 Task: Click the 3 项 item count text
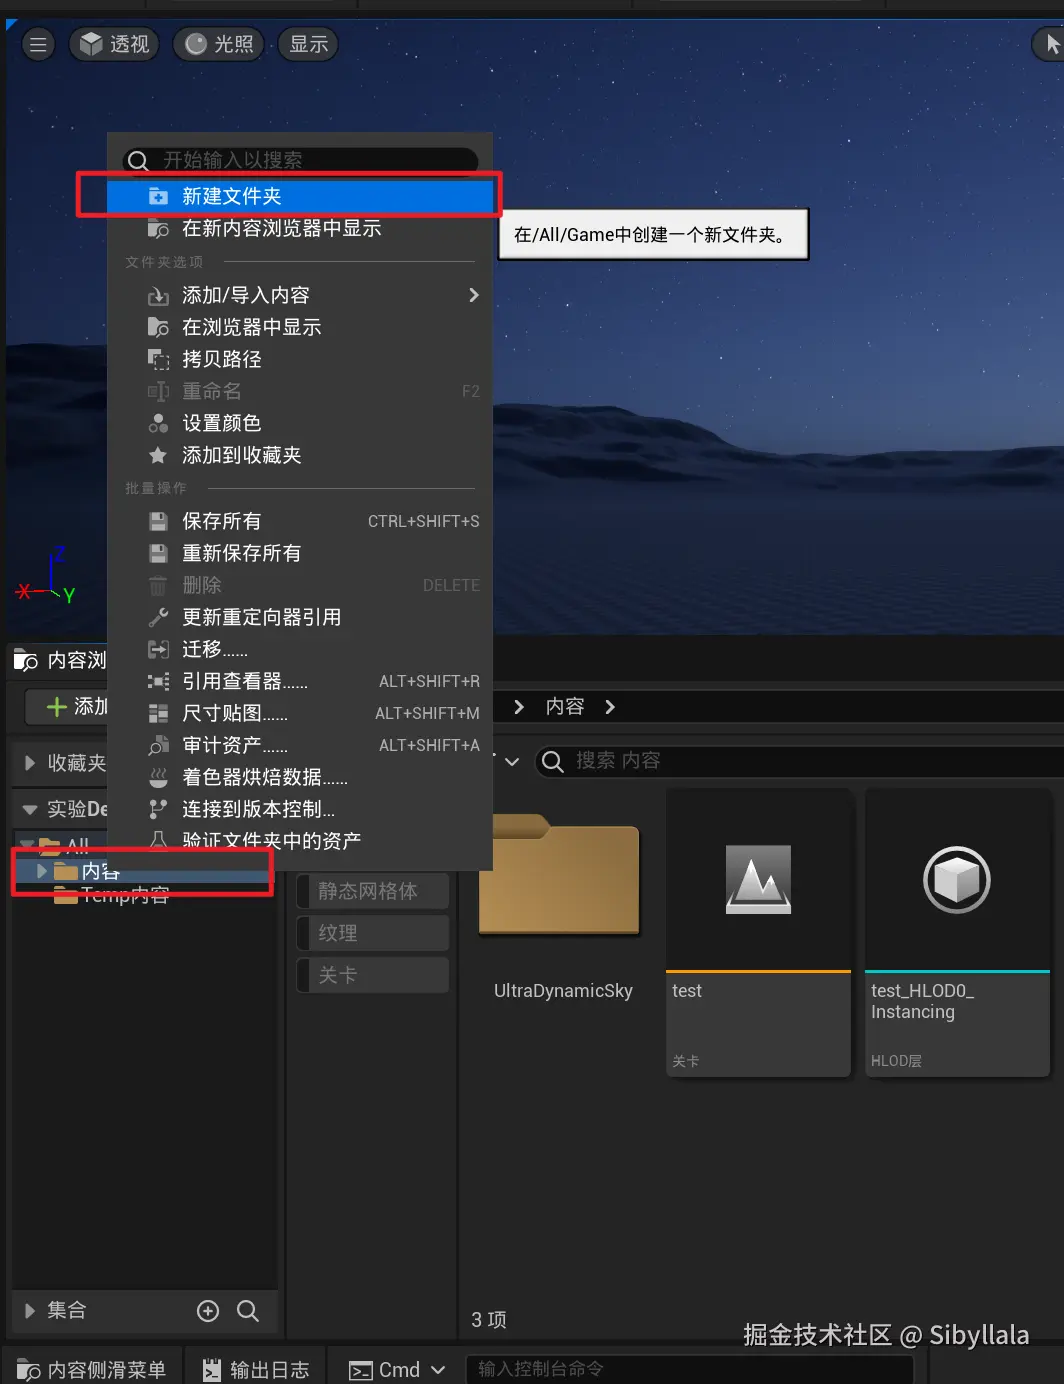489,1320
